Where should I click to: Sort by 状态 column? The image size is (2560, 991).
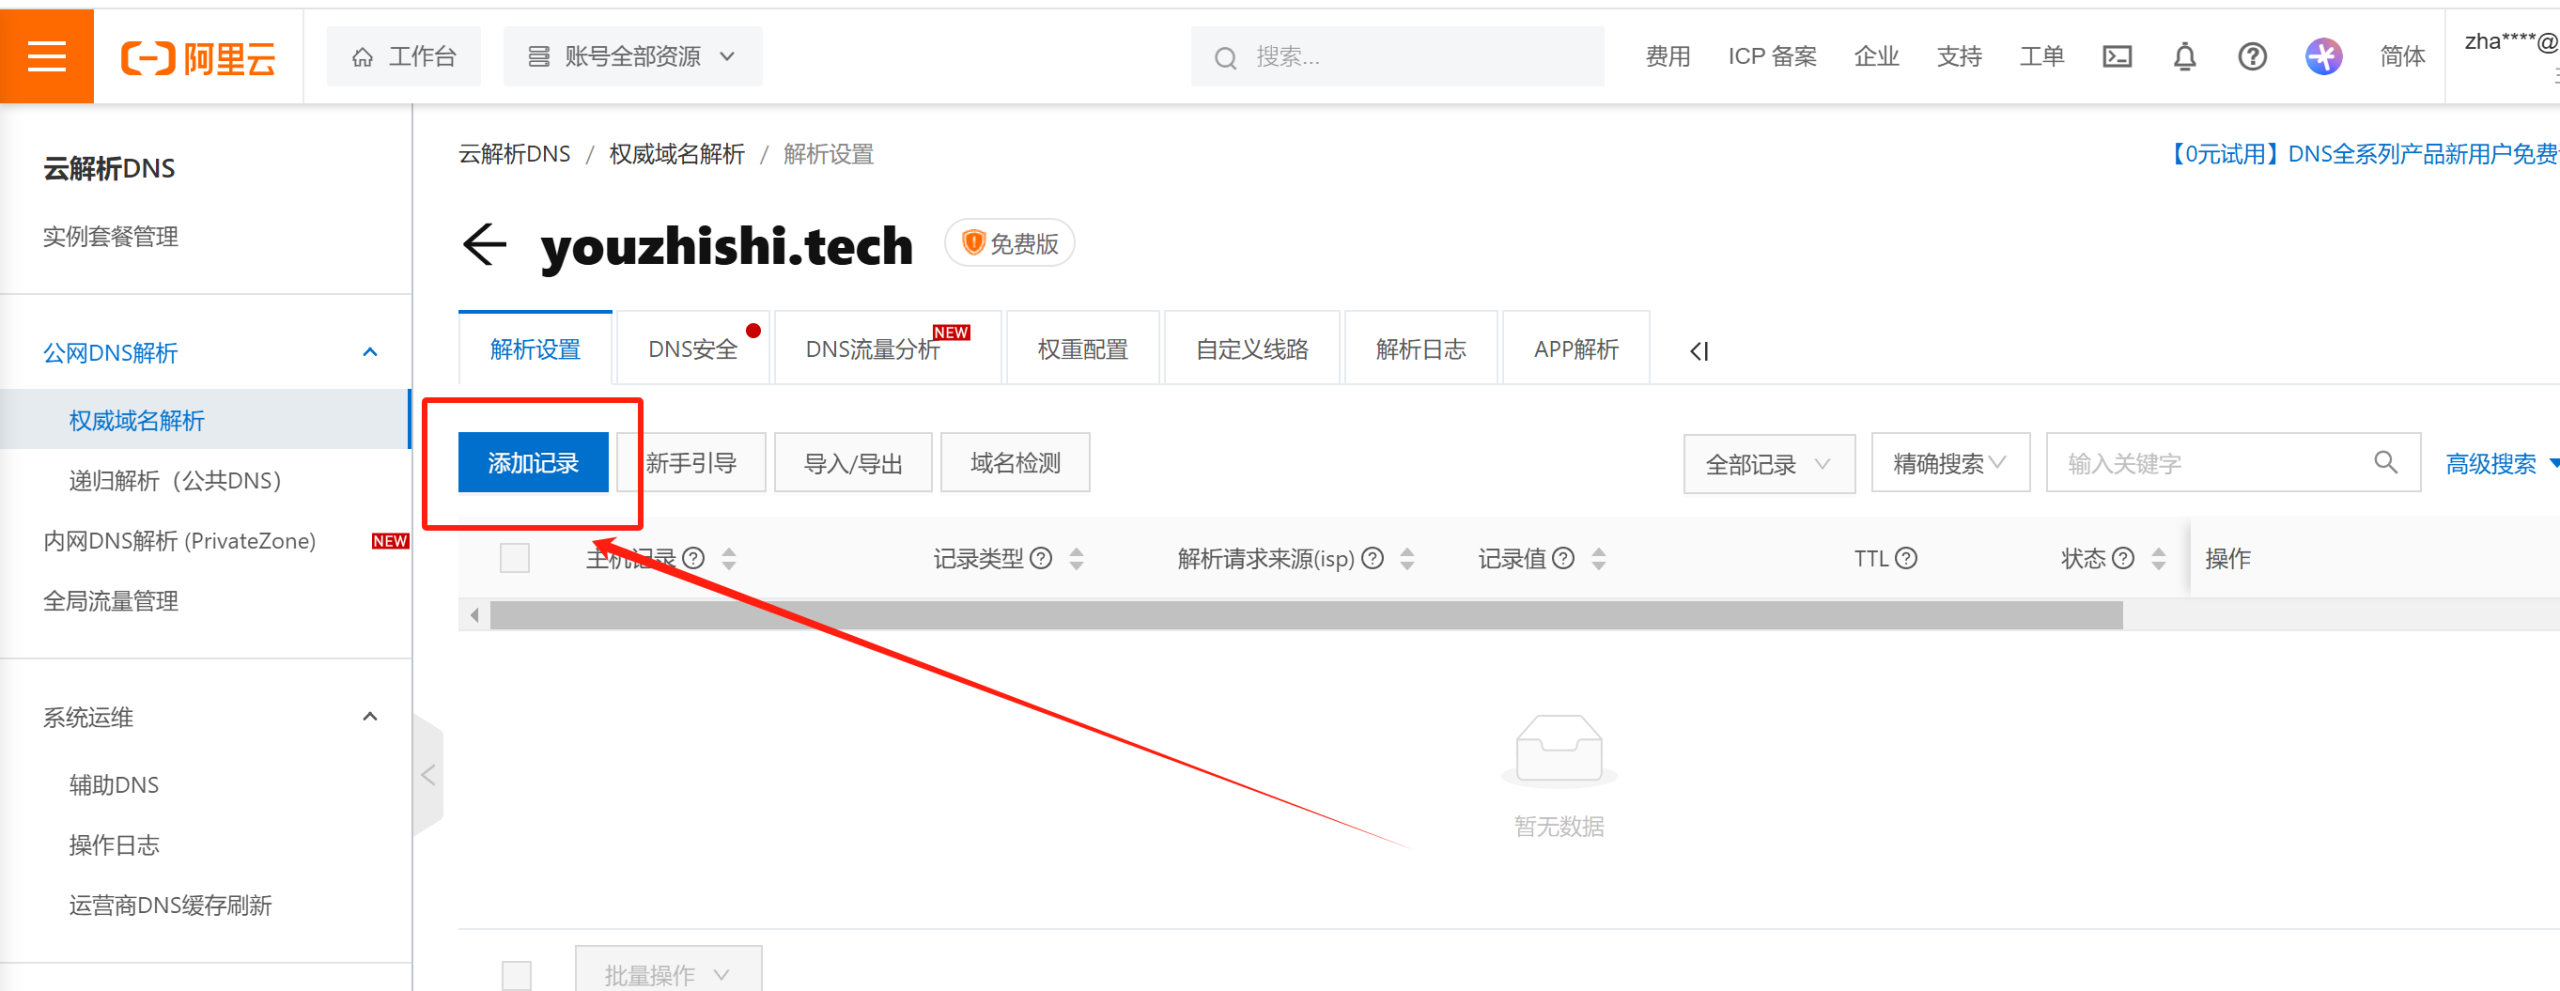(x=2158, y=559)
